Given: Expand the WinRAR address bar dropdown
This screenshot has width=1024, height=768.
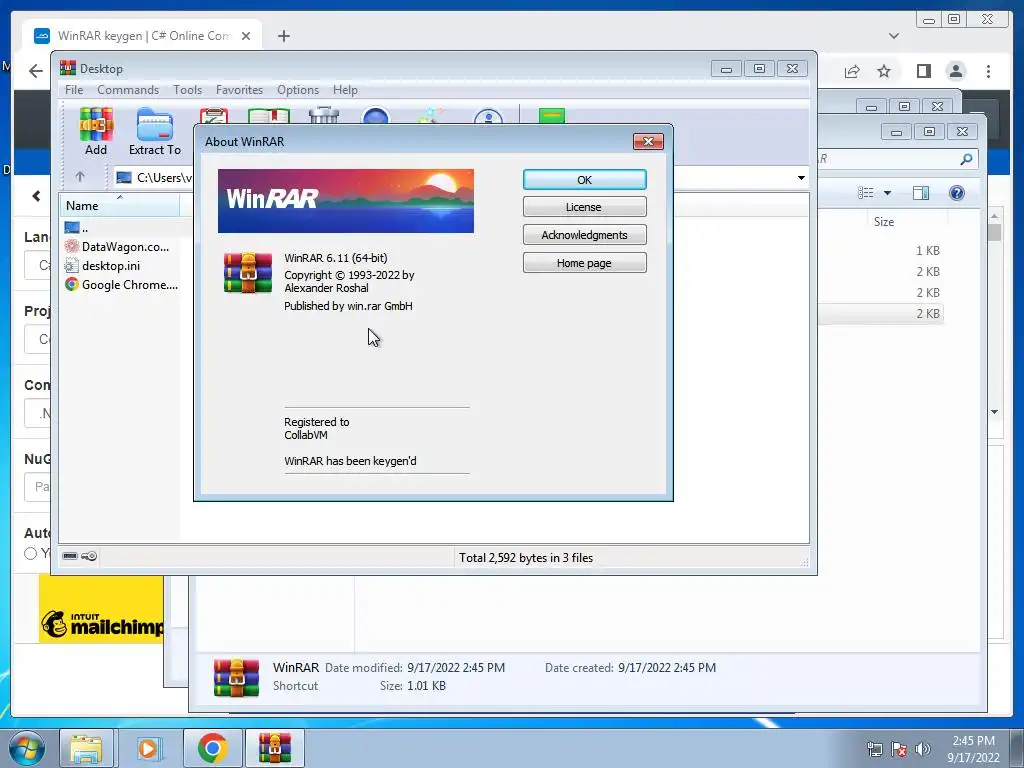Looking at the screenshot, I should click(x=801, y=178).
